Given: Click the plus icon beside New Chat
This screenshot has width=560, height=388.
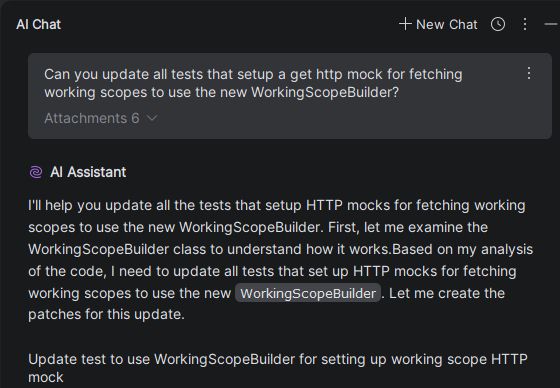Looking at the screenshot, I should click(405, 24).
